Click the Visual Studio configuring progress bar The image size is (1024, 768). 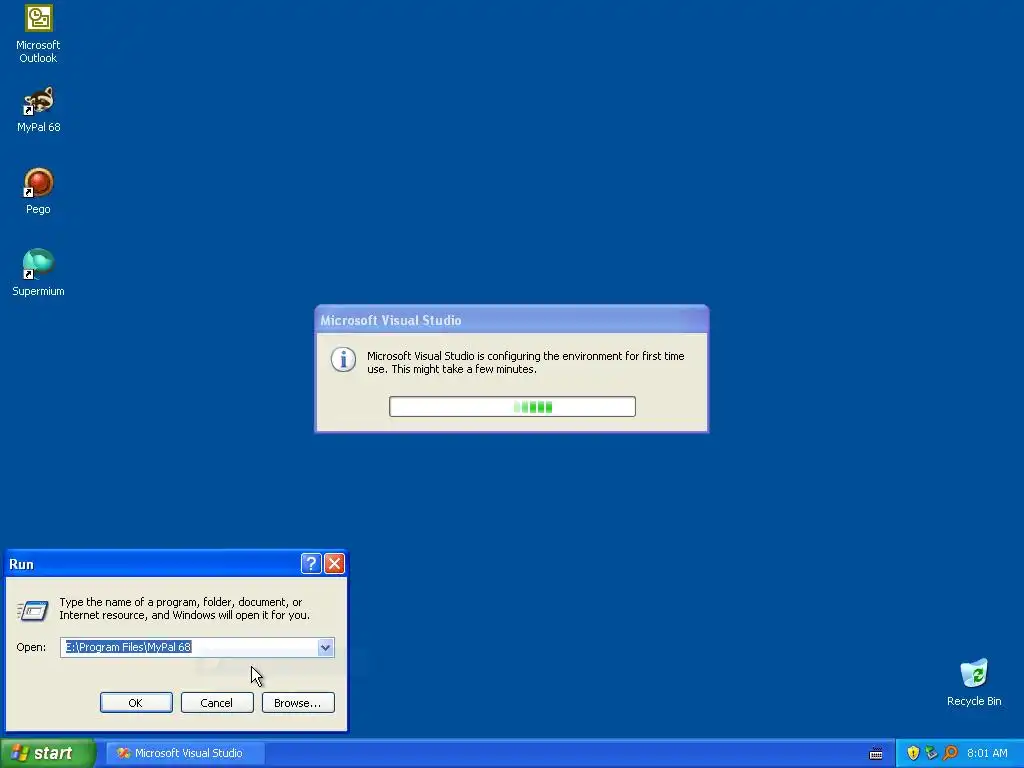(x=512, y=406)
